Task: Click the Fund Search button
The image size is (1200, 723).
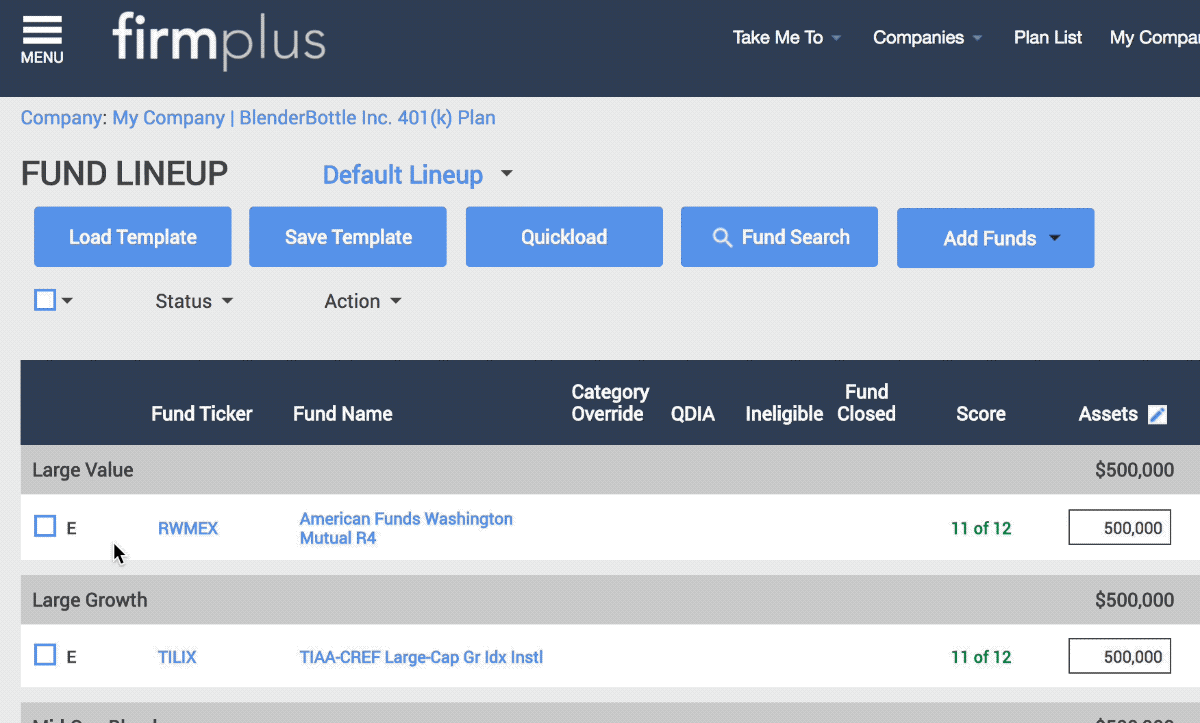Action: [x=779, y=237]
